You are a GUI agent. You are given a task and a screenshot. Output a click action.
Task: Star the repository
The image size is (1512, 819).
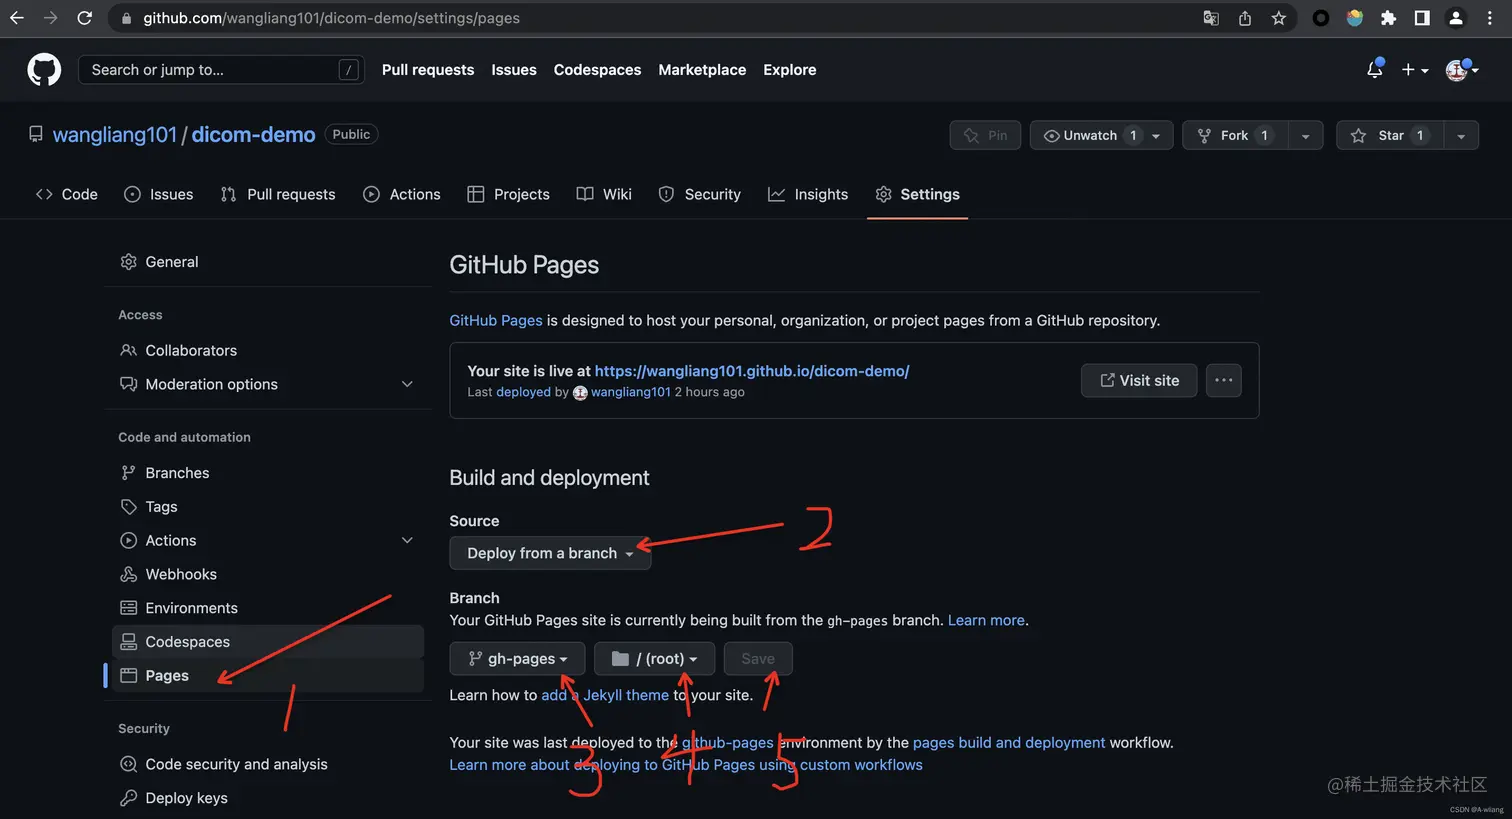pos(1390,135)
